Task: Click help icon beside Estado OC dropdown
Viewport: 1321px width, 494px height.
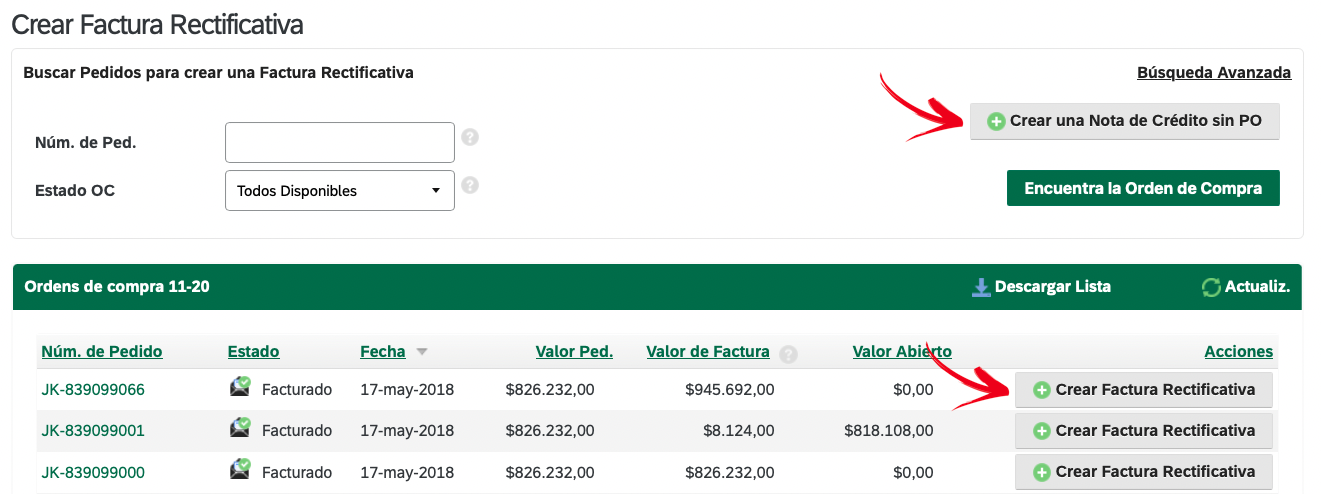Action: point(470,185)
